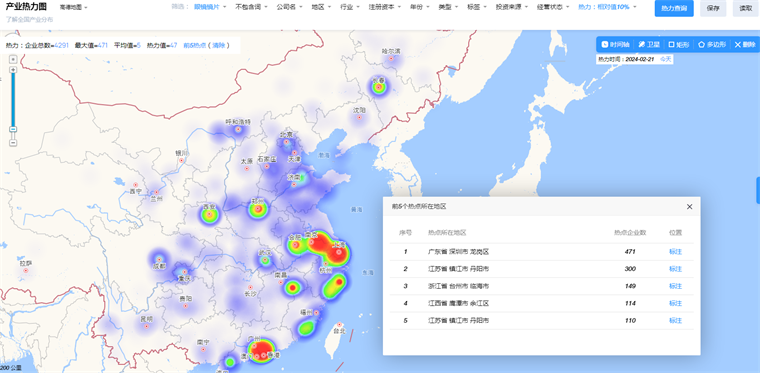Click the 热力查询 button
The image size is (760, 373).
(674, 8)
